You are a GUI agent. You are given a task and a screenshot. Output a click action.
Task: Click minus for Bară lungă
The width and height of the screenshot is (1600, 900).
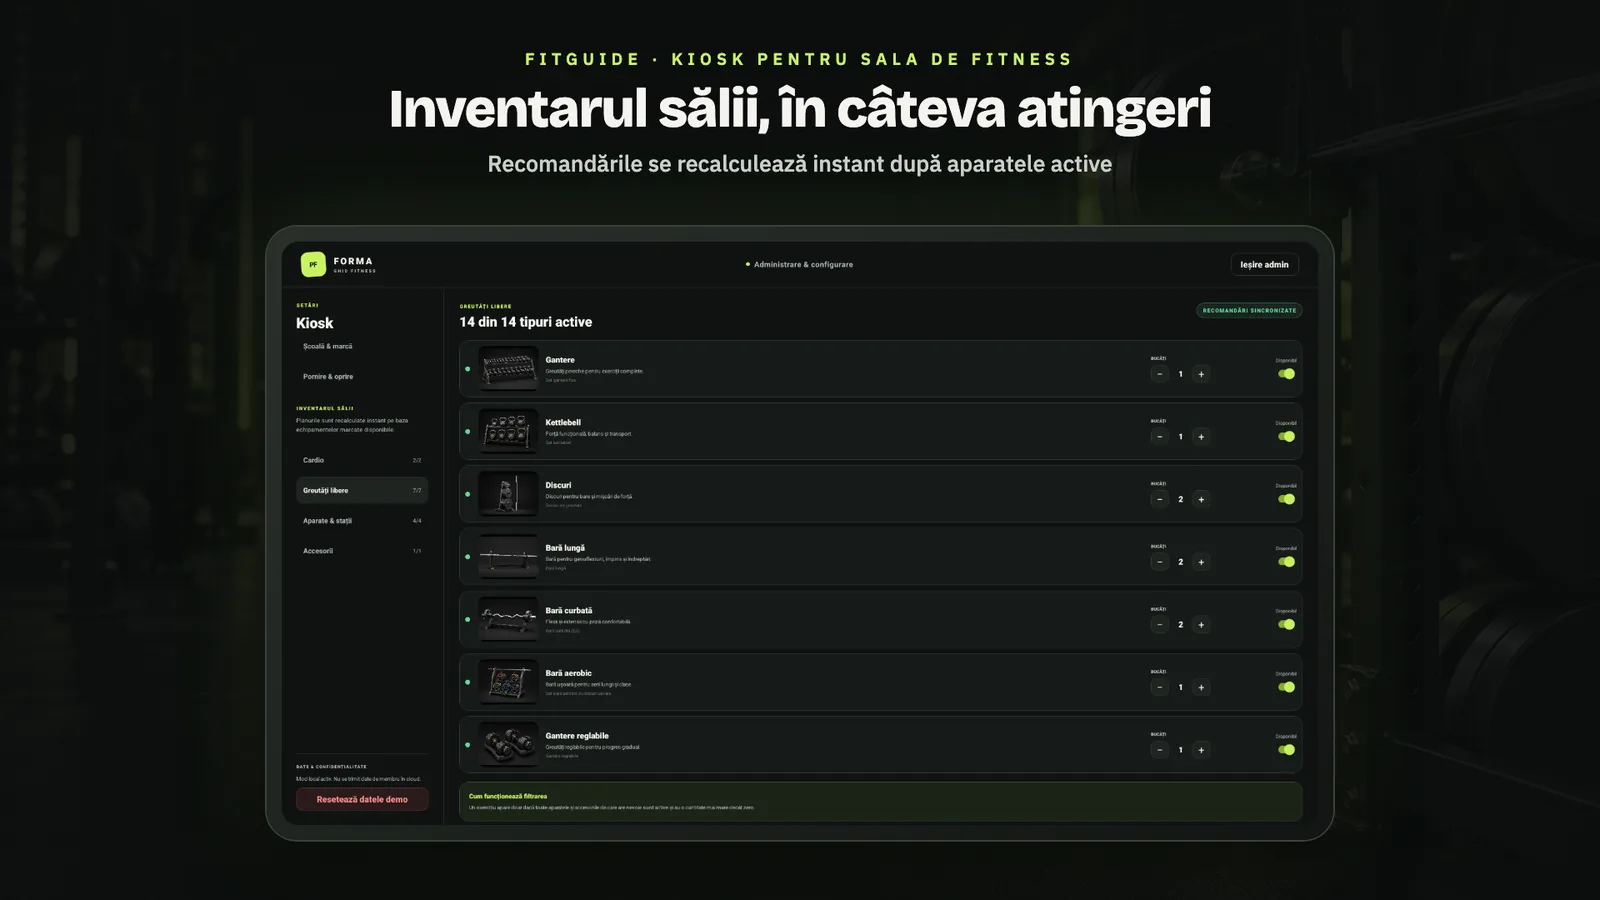click(1159, 562)
